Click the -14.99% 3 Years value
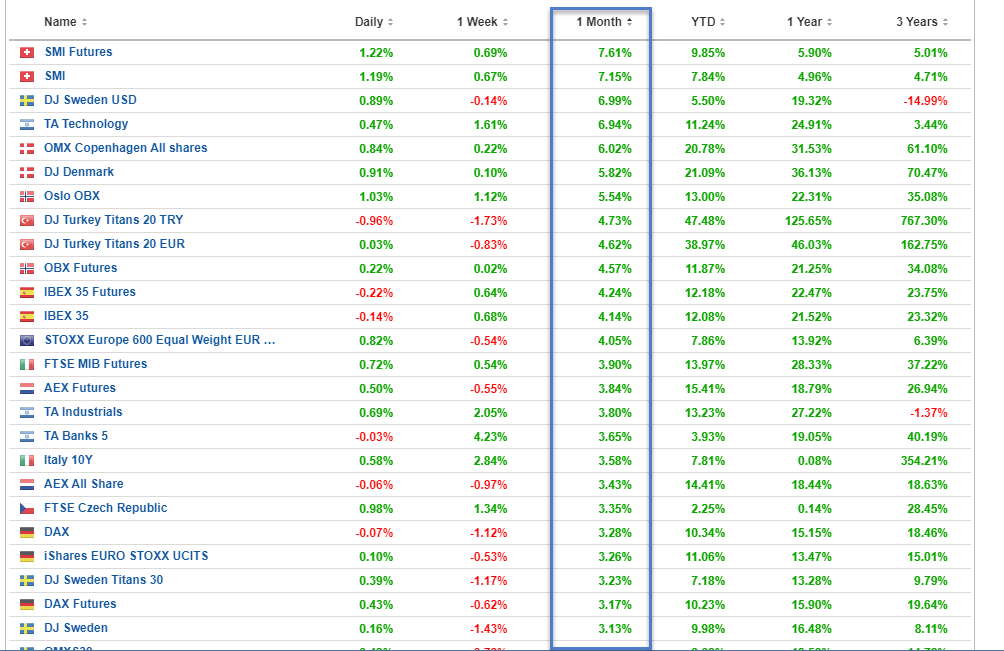1004x651 pixels. point(925,100)
